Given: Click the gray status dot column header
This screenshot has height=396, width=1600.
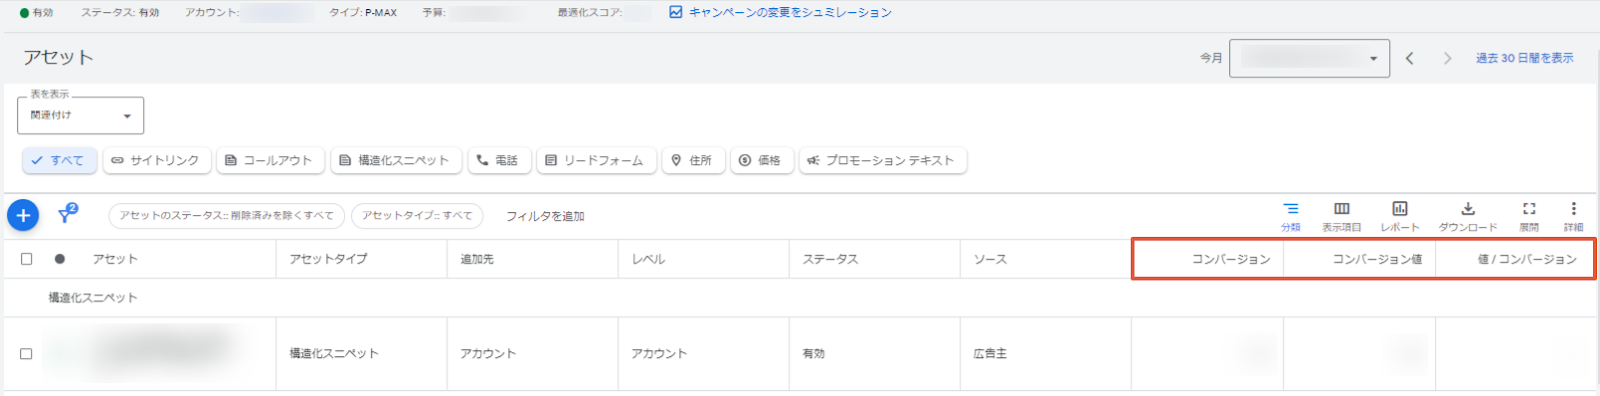Looking at the screenshot, I should pyautogui.click(x=60, y=259).
